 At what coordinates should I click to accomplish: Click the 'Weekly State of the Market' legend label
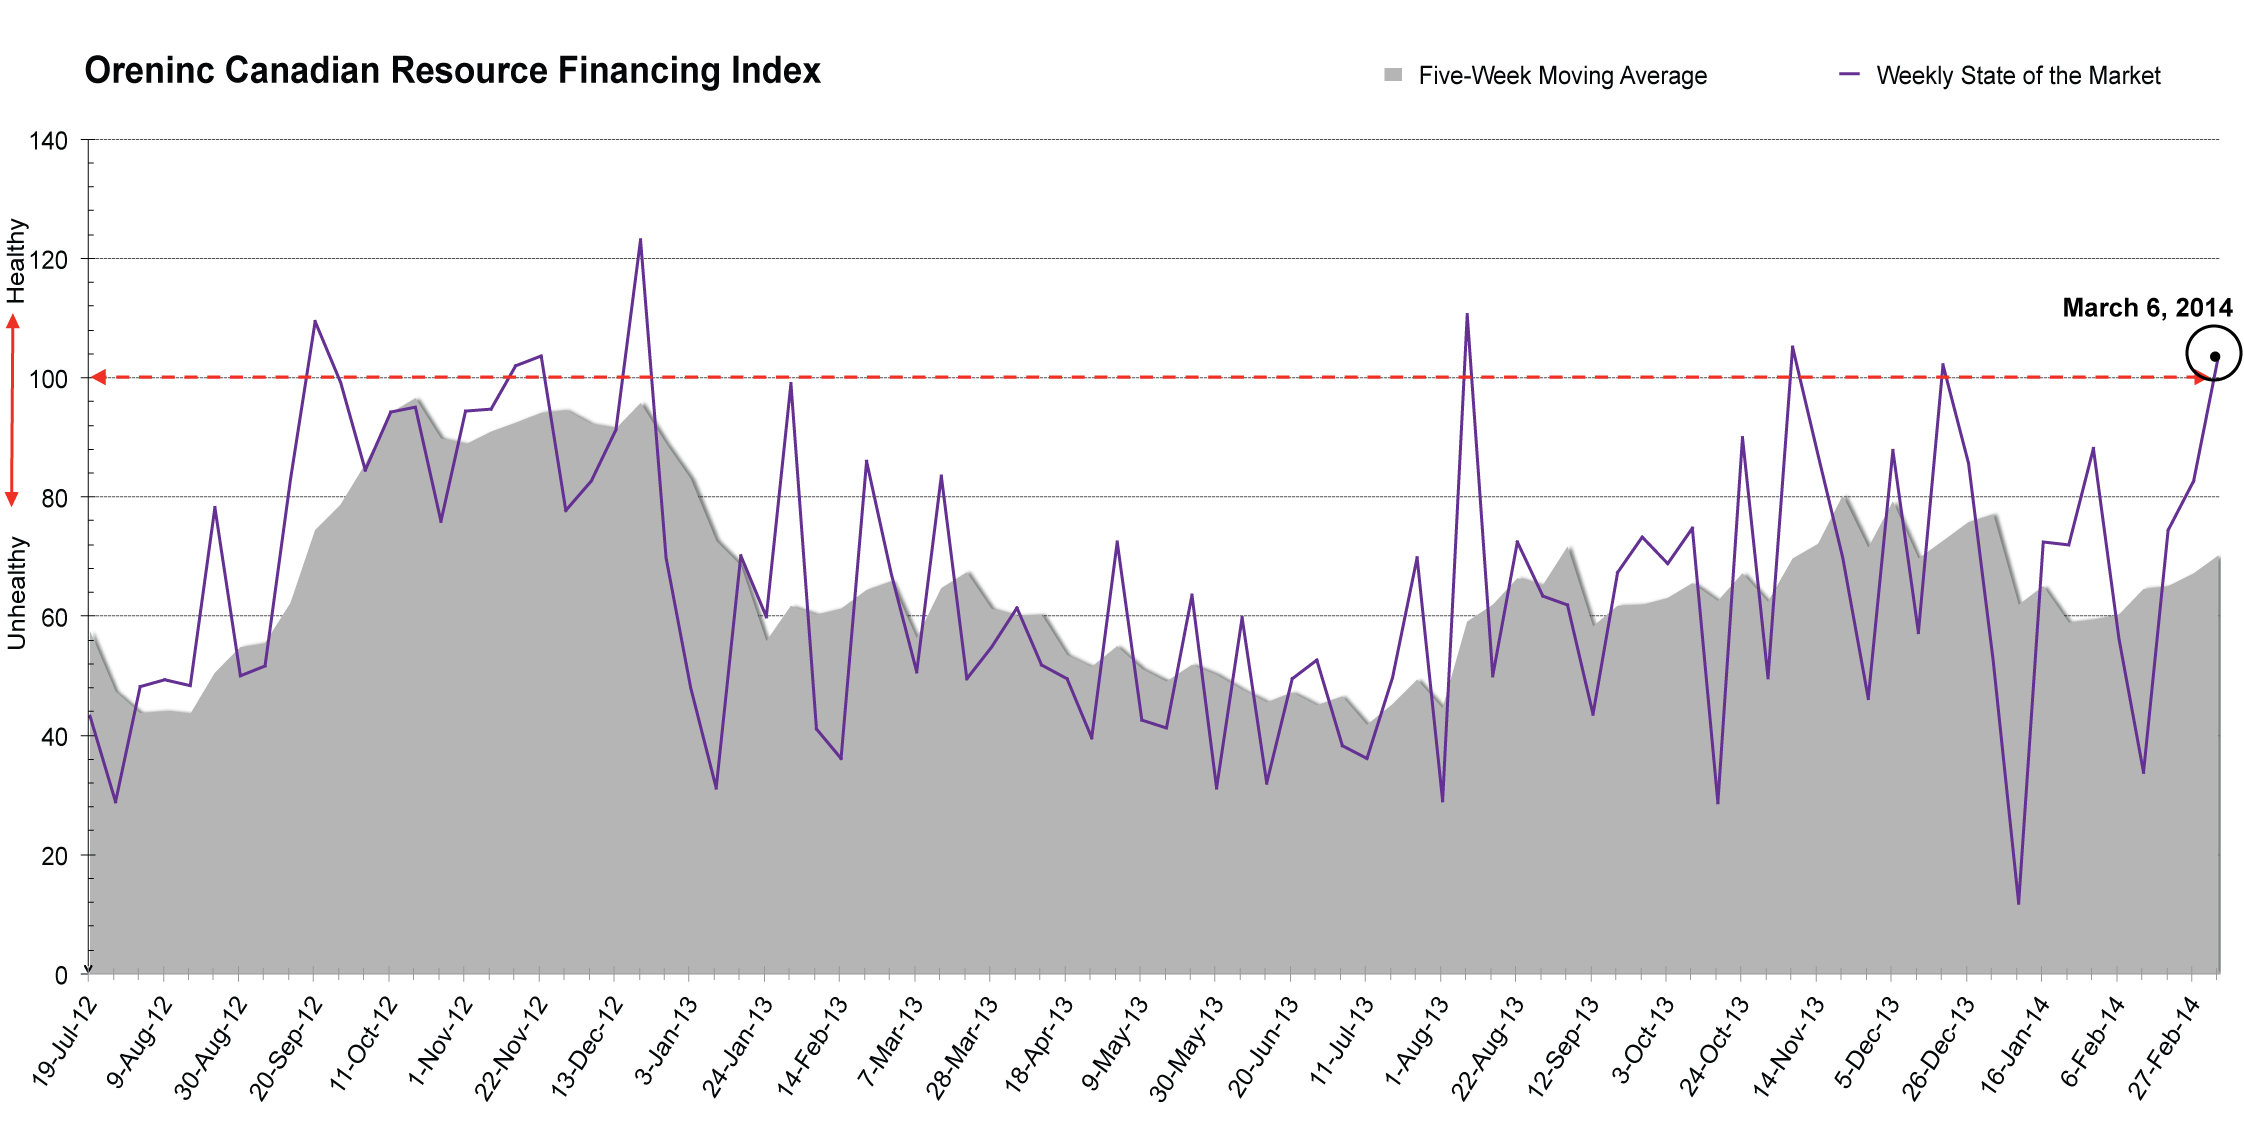pos(2018,76)
